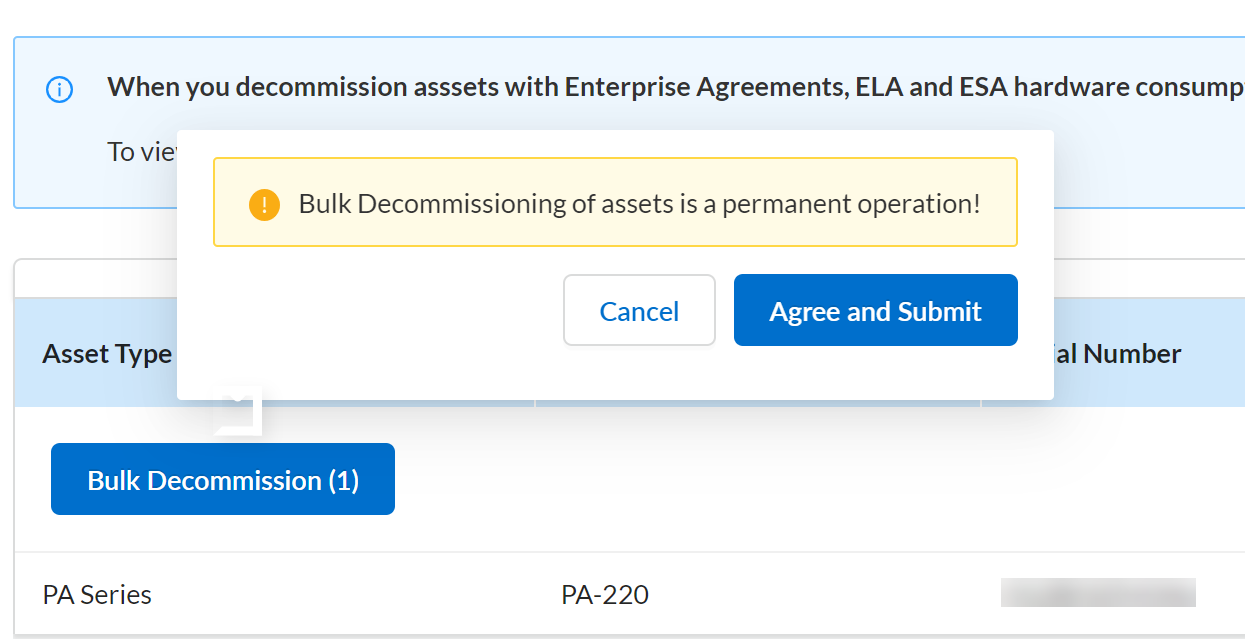The image size is (1245, 639).
Task: Cancel the bulk decommission dialog
Action: point(639,311)
